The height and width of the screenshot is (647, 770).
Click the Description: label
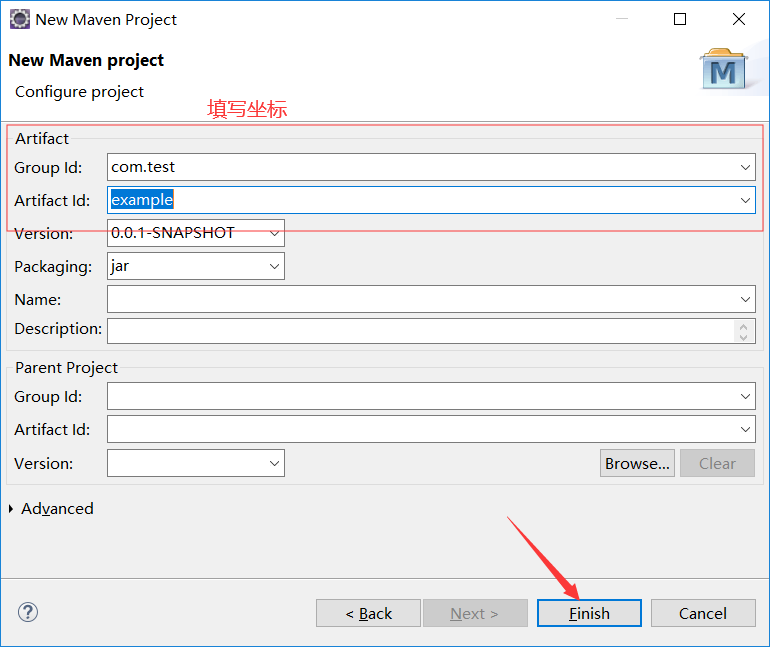click(x=58, y=328)
